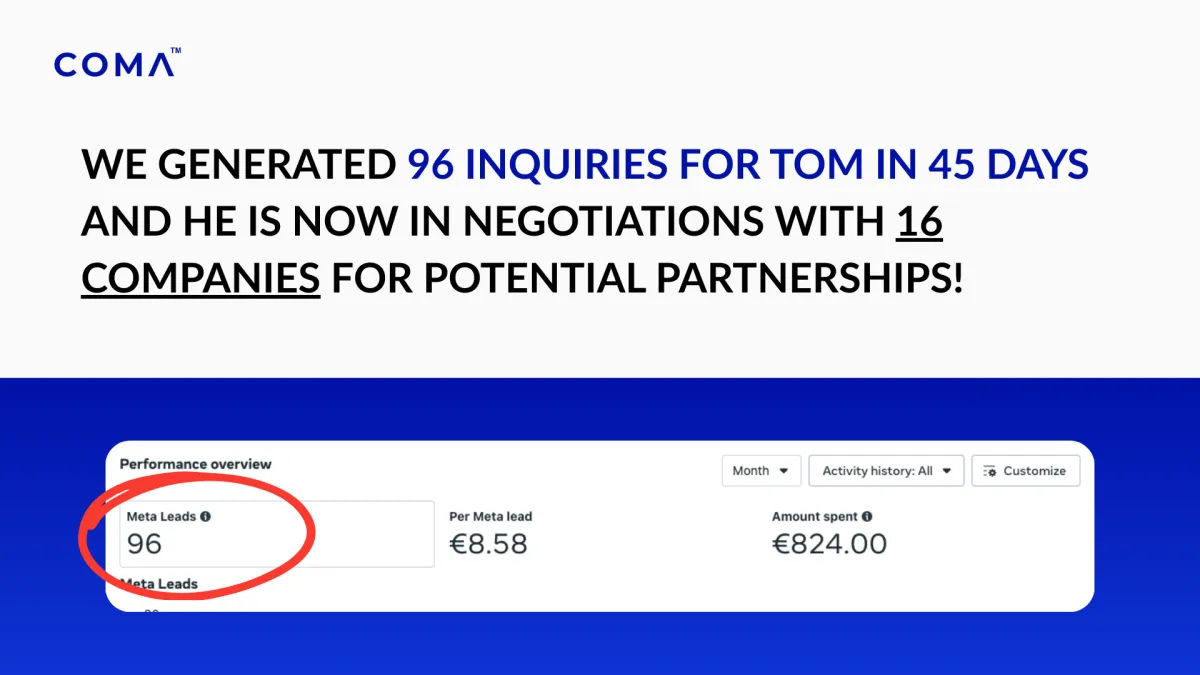
Task: Click the info icon next to Amount spent
Action: point(867,517)
